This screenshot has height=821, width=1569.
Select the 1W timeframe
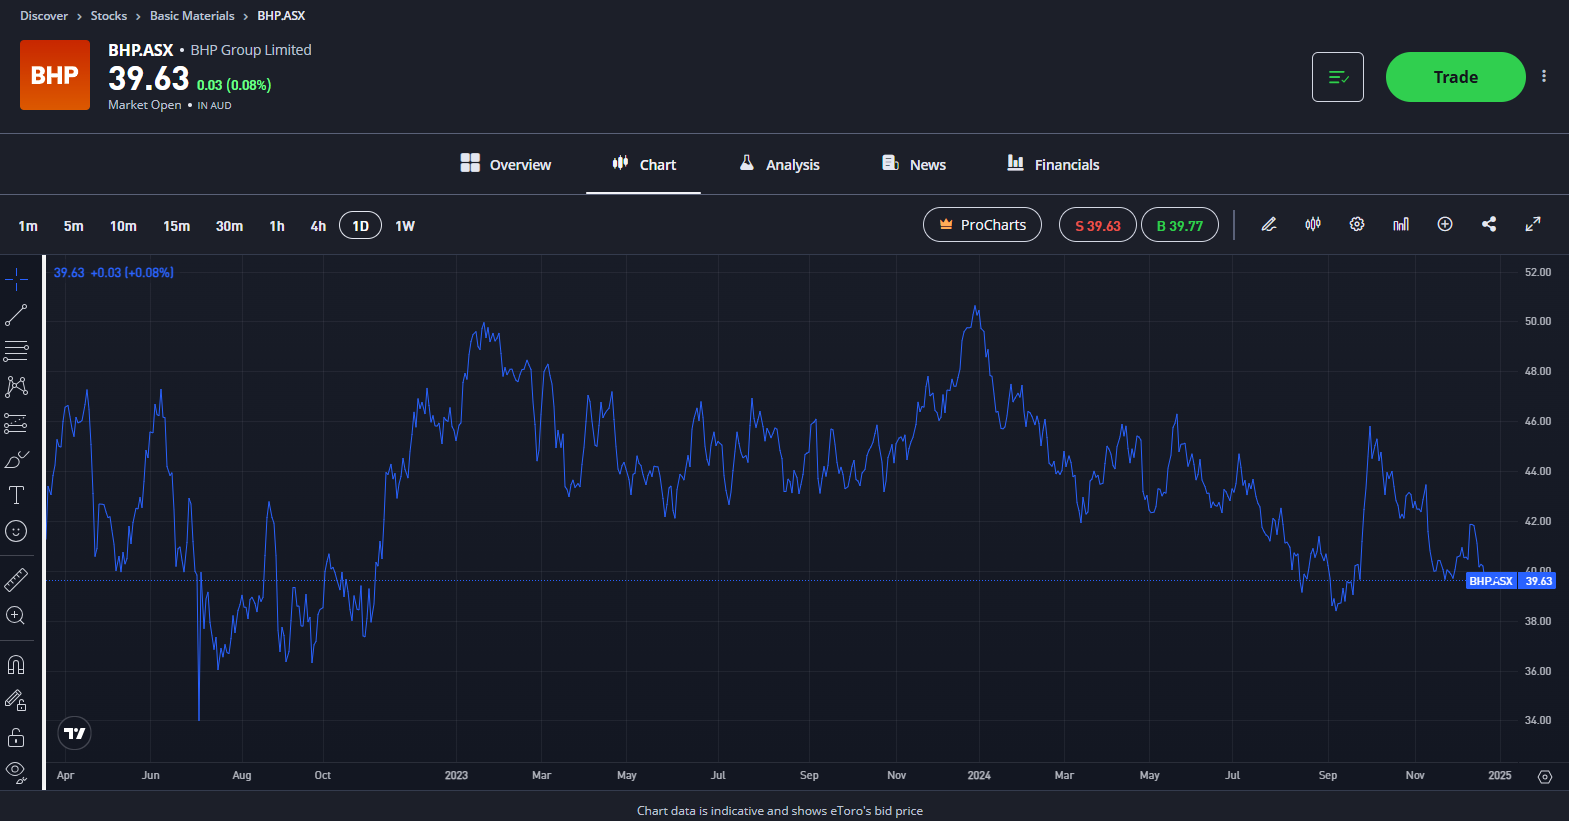pos(405,226)
